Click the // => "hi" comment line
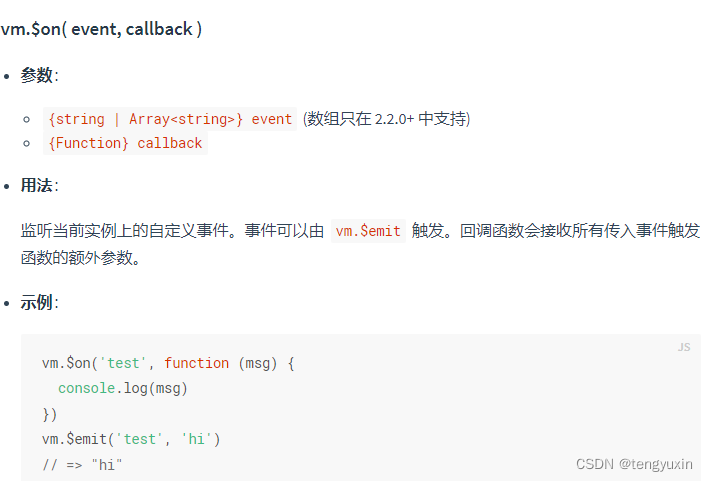 tap(82, 465)
